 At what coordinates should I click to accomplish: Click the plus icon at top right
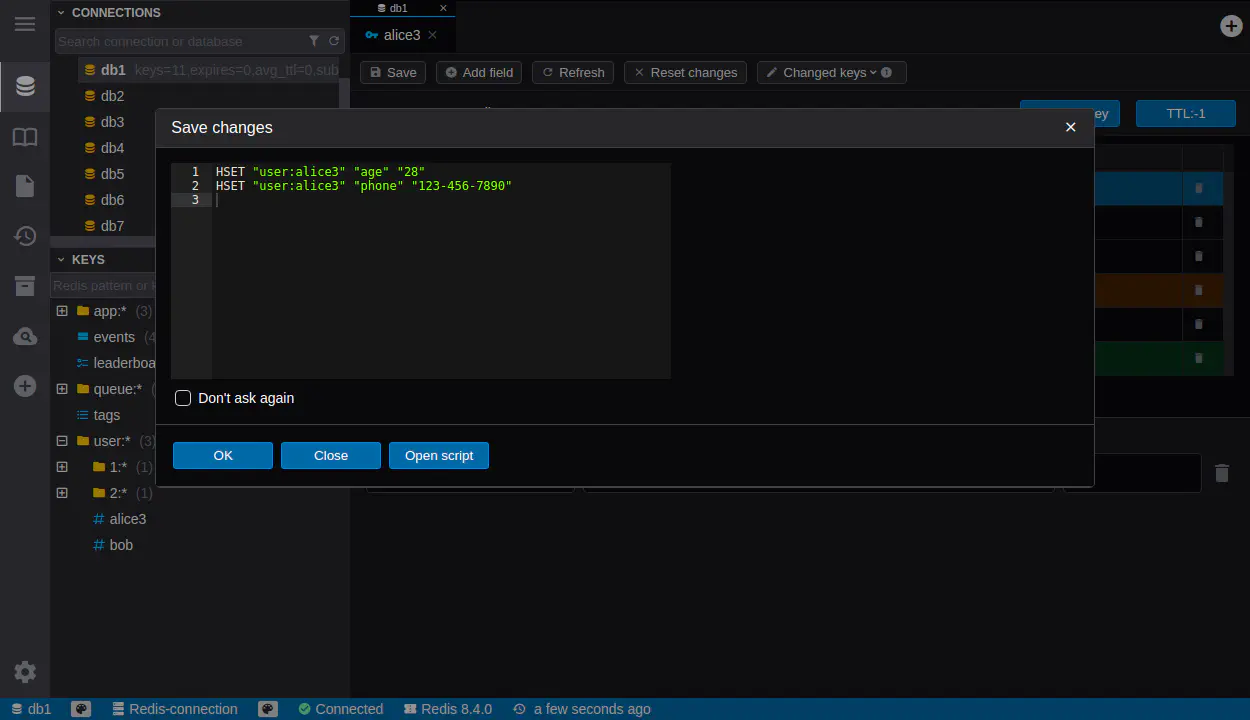coord(1232,26)
